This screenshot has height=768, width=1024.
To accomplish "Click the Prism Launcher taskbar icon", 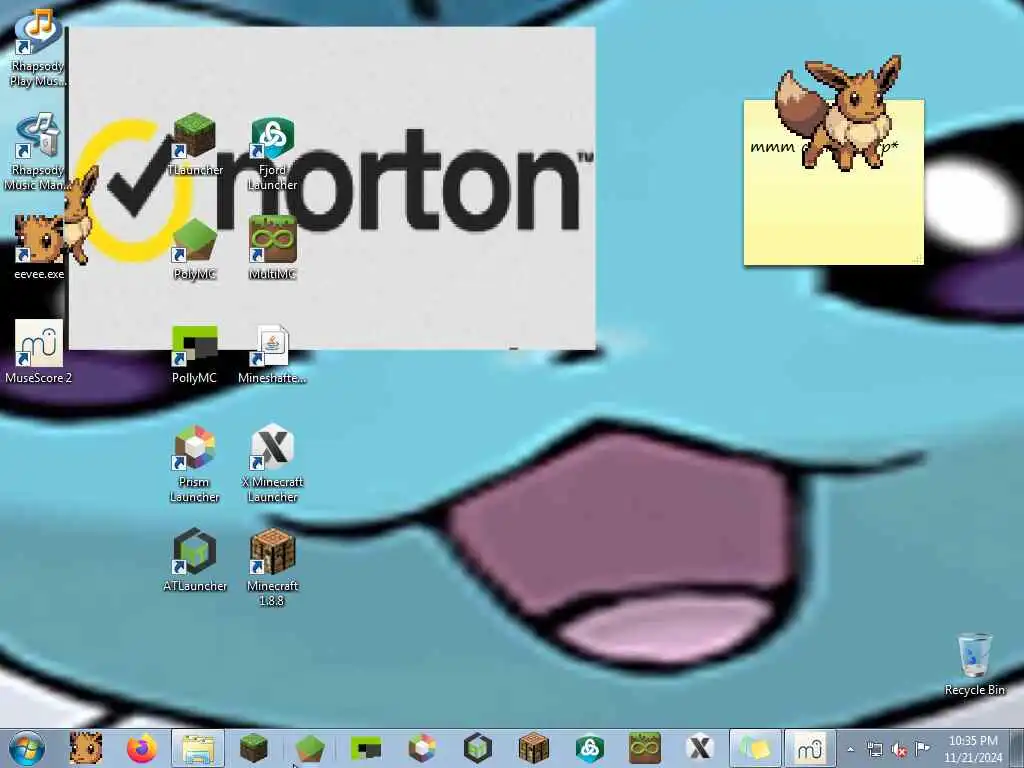I will [422, 748].
